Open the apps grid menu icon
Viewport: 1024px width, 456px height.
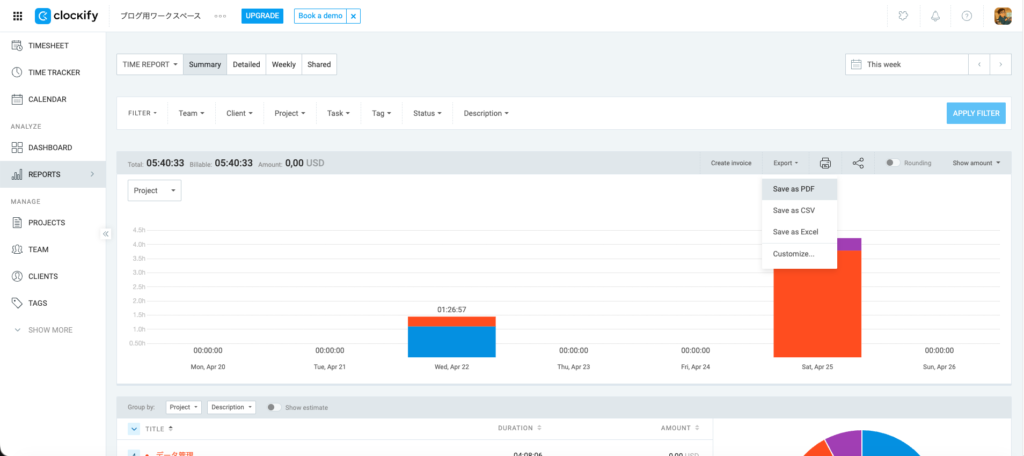17,16
